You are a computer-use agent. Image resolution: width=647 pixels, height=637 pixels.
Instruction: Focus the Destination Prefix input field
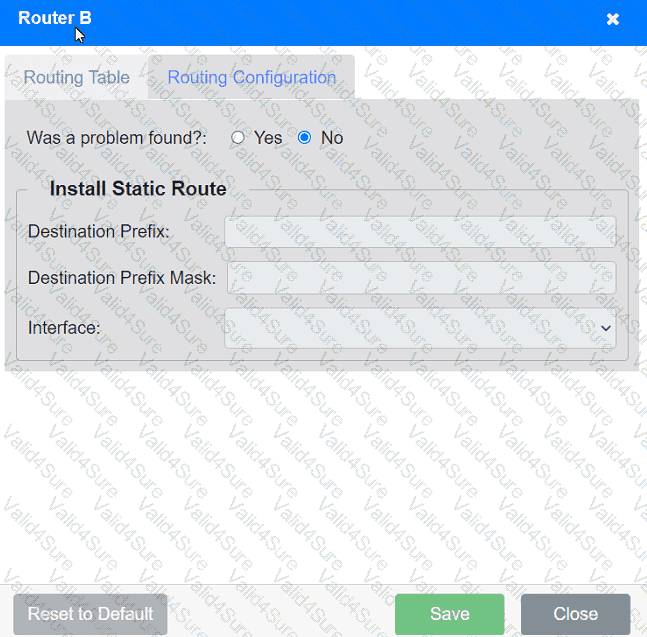(420, 231)
